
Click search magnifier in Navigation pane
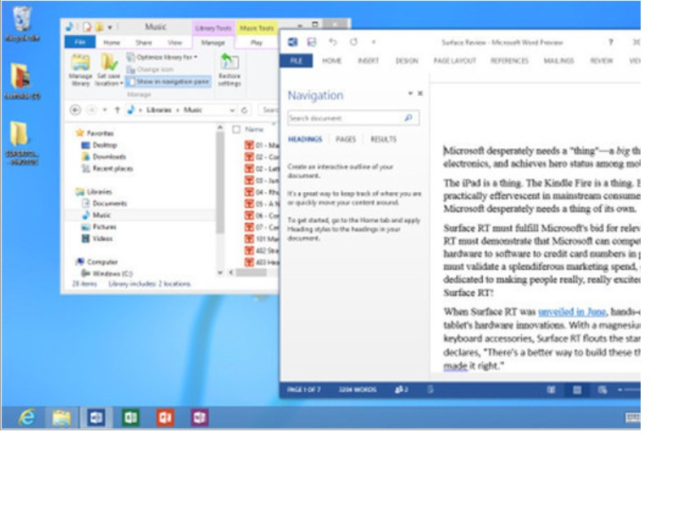click(x=408, y=118)
